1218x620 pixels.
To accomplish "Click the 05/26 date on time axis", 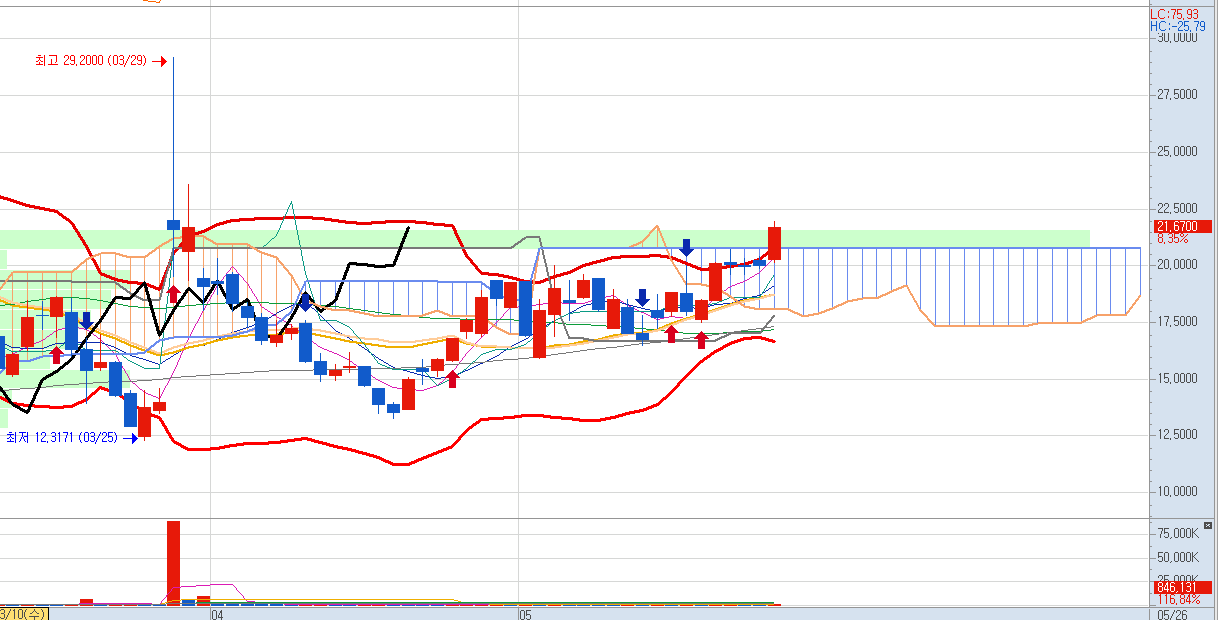I will pyautogui.click(x=1173, y=614).
